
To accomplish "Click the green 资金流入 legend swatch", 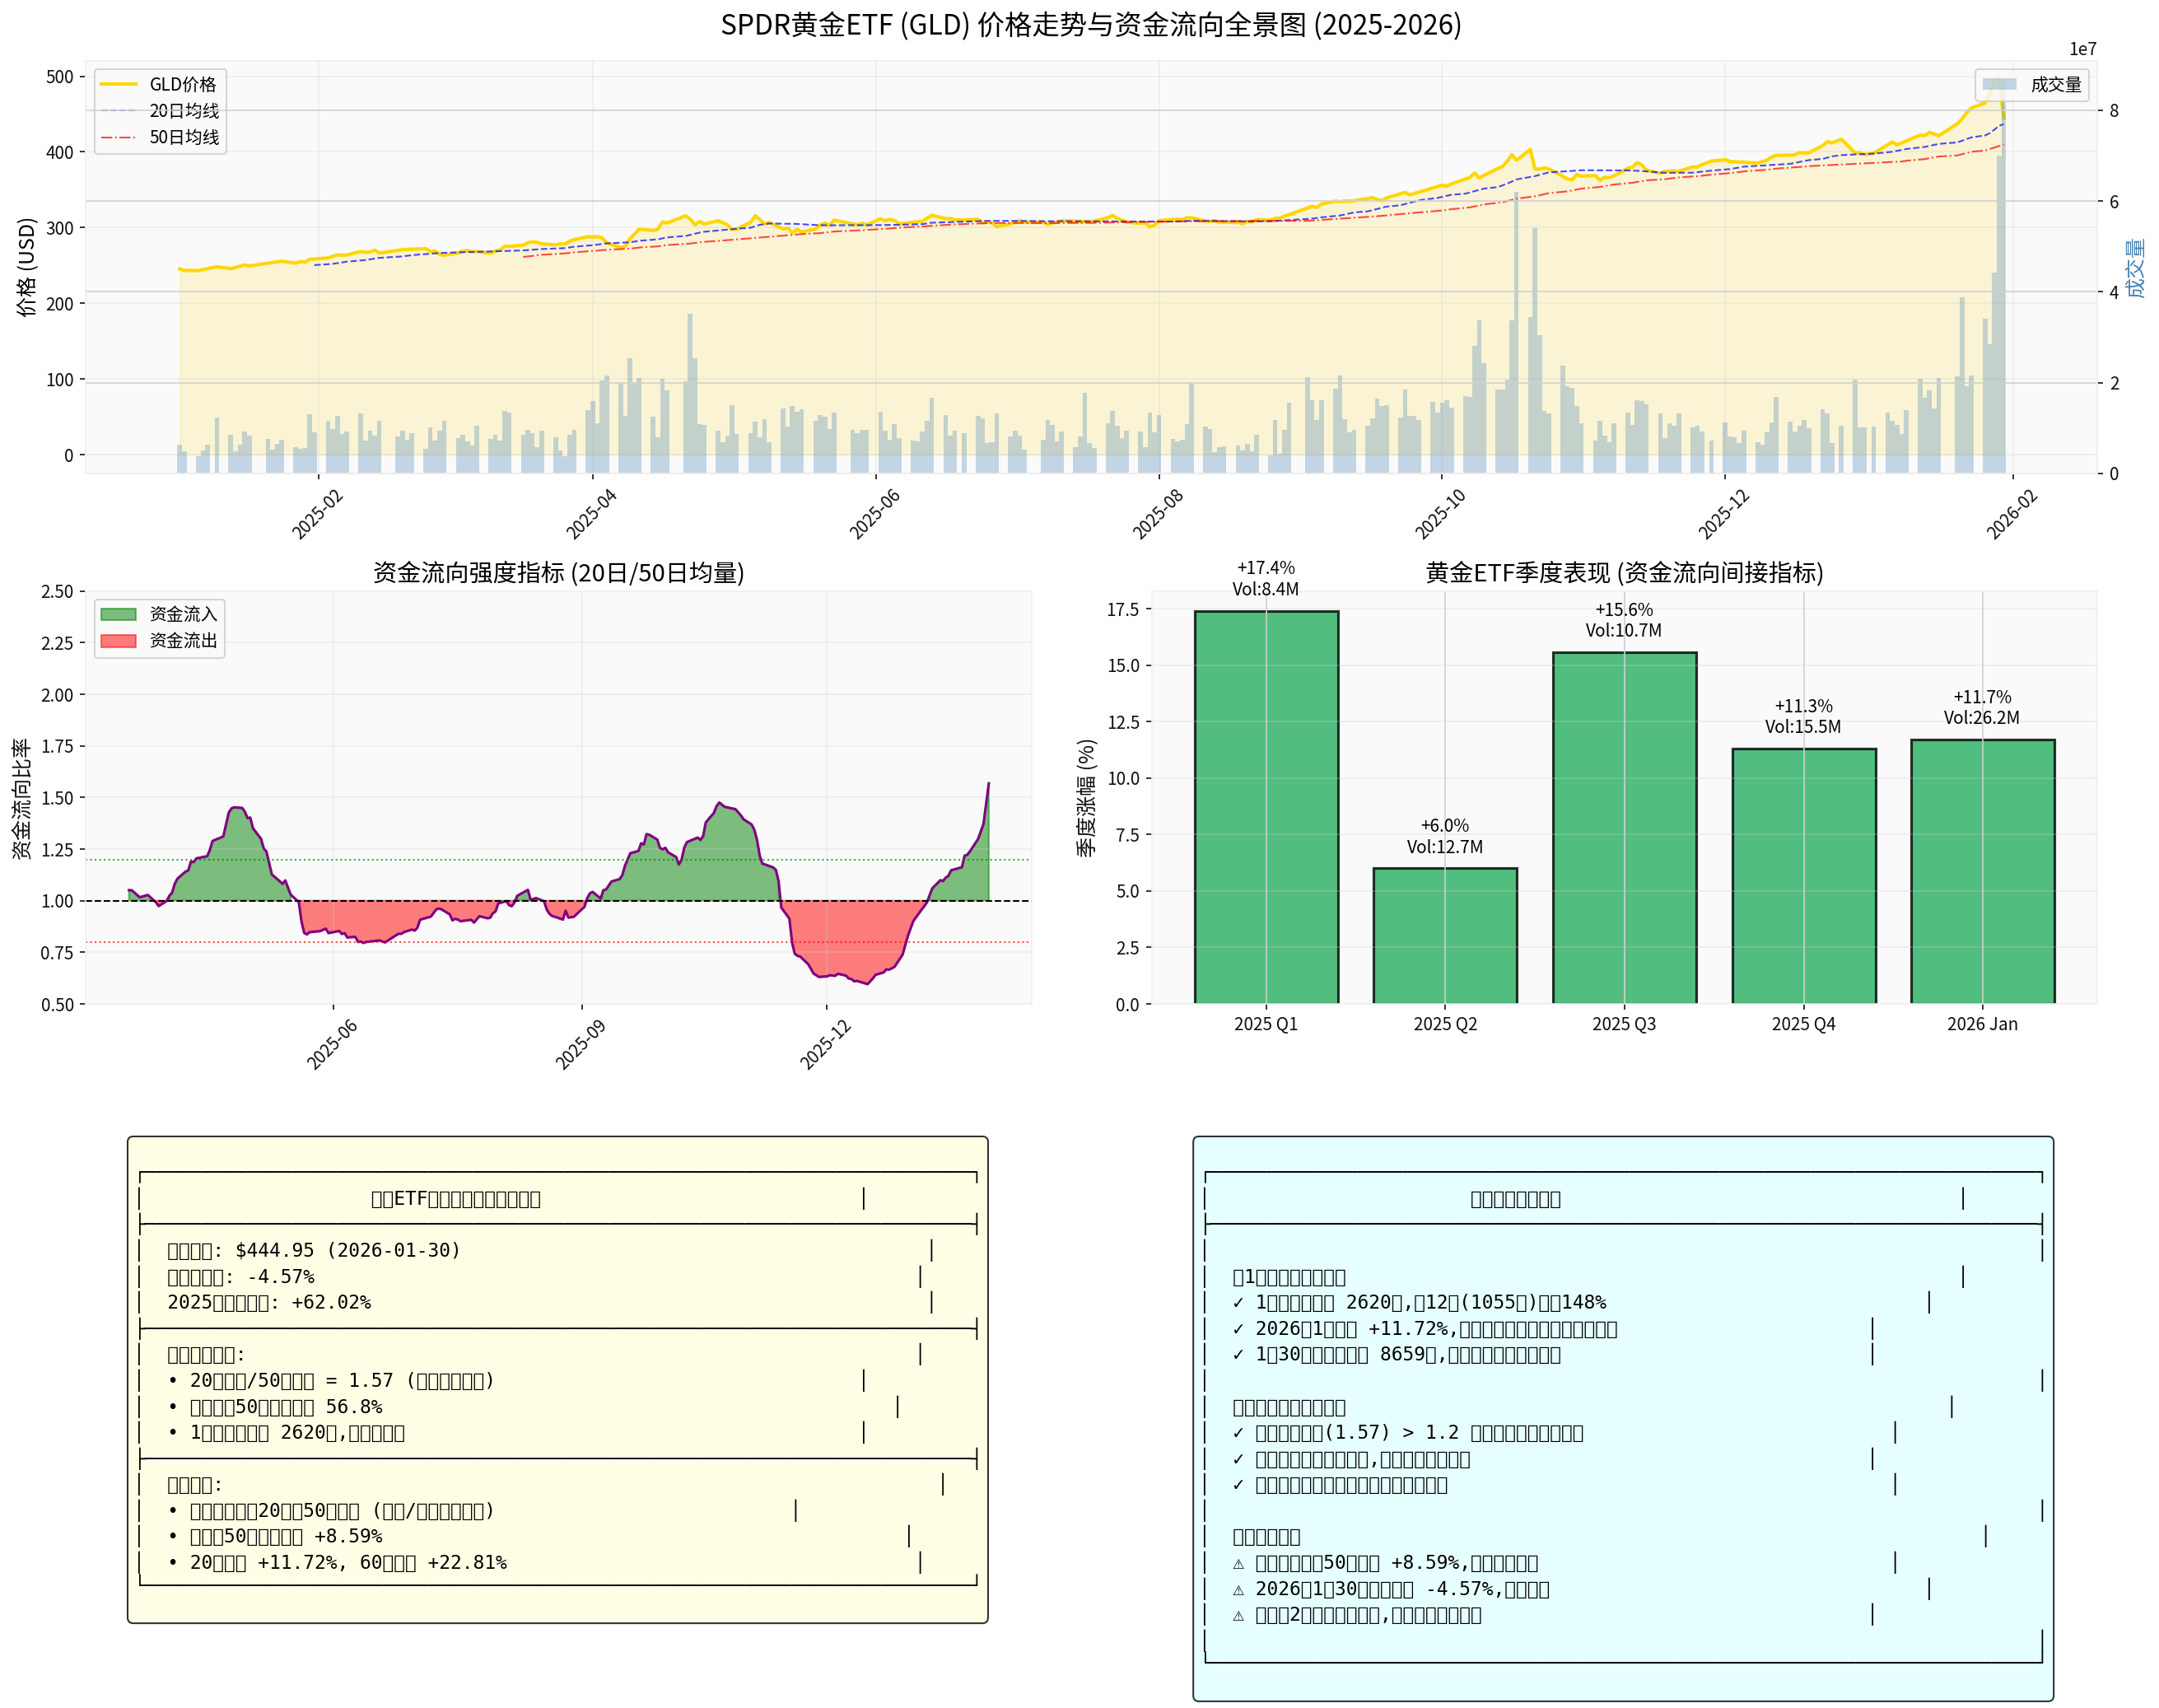I will pos(118,614).
